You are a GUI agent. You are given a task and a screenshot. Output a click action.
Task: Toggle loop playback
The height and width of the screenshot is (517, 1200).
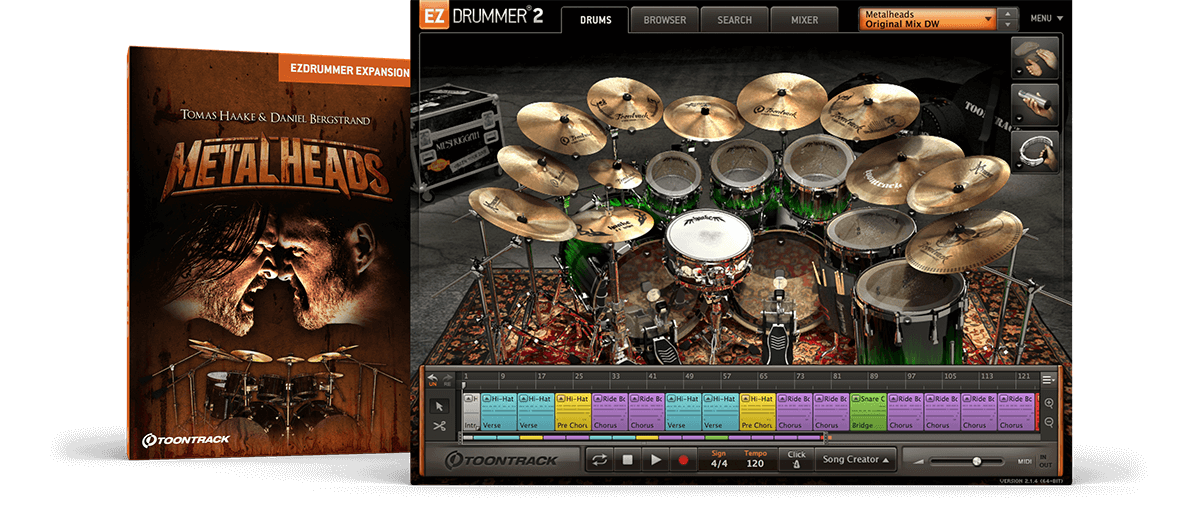pos(600,460)
